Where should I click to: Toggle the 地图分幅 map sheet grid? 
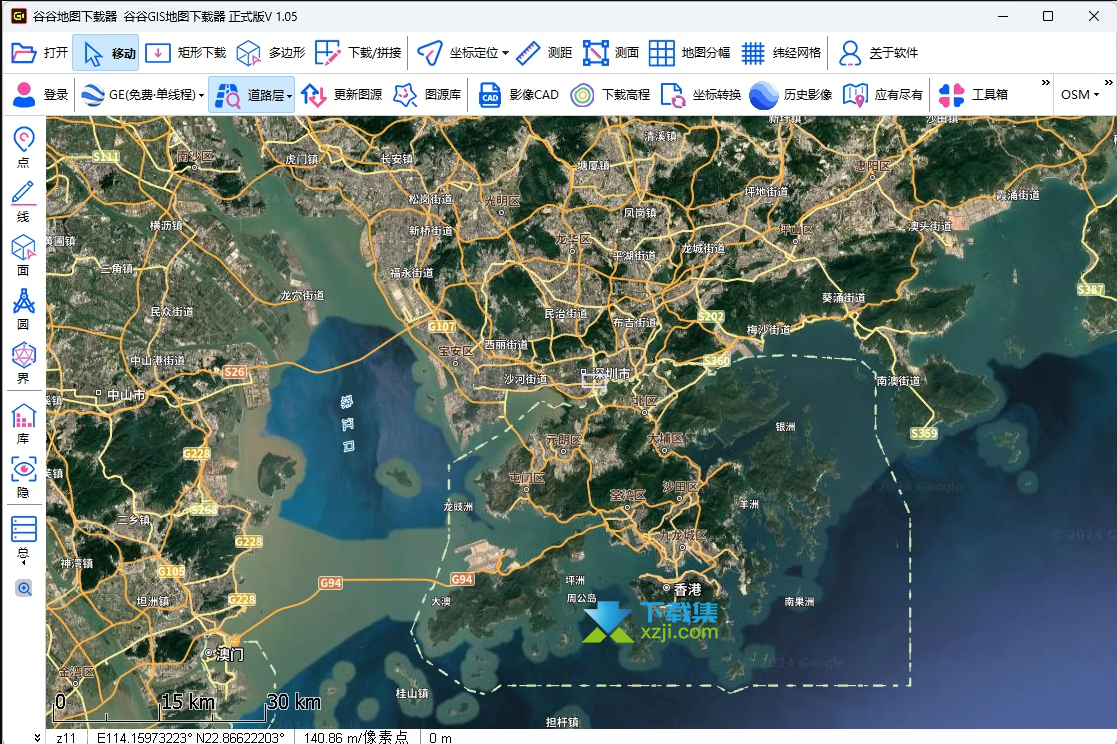[x=690, y=53]
